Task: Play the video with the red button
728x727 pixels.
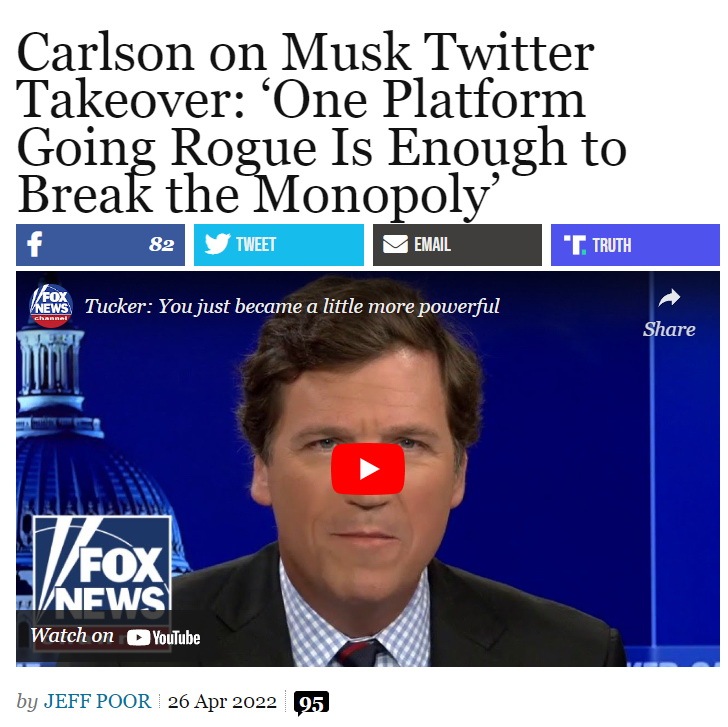Action: click(x=368, y=469)
